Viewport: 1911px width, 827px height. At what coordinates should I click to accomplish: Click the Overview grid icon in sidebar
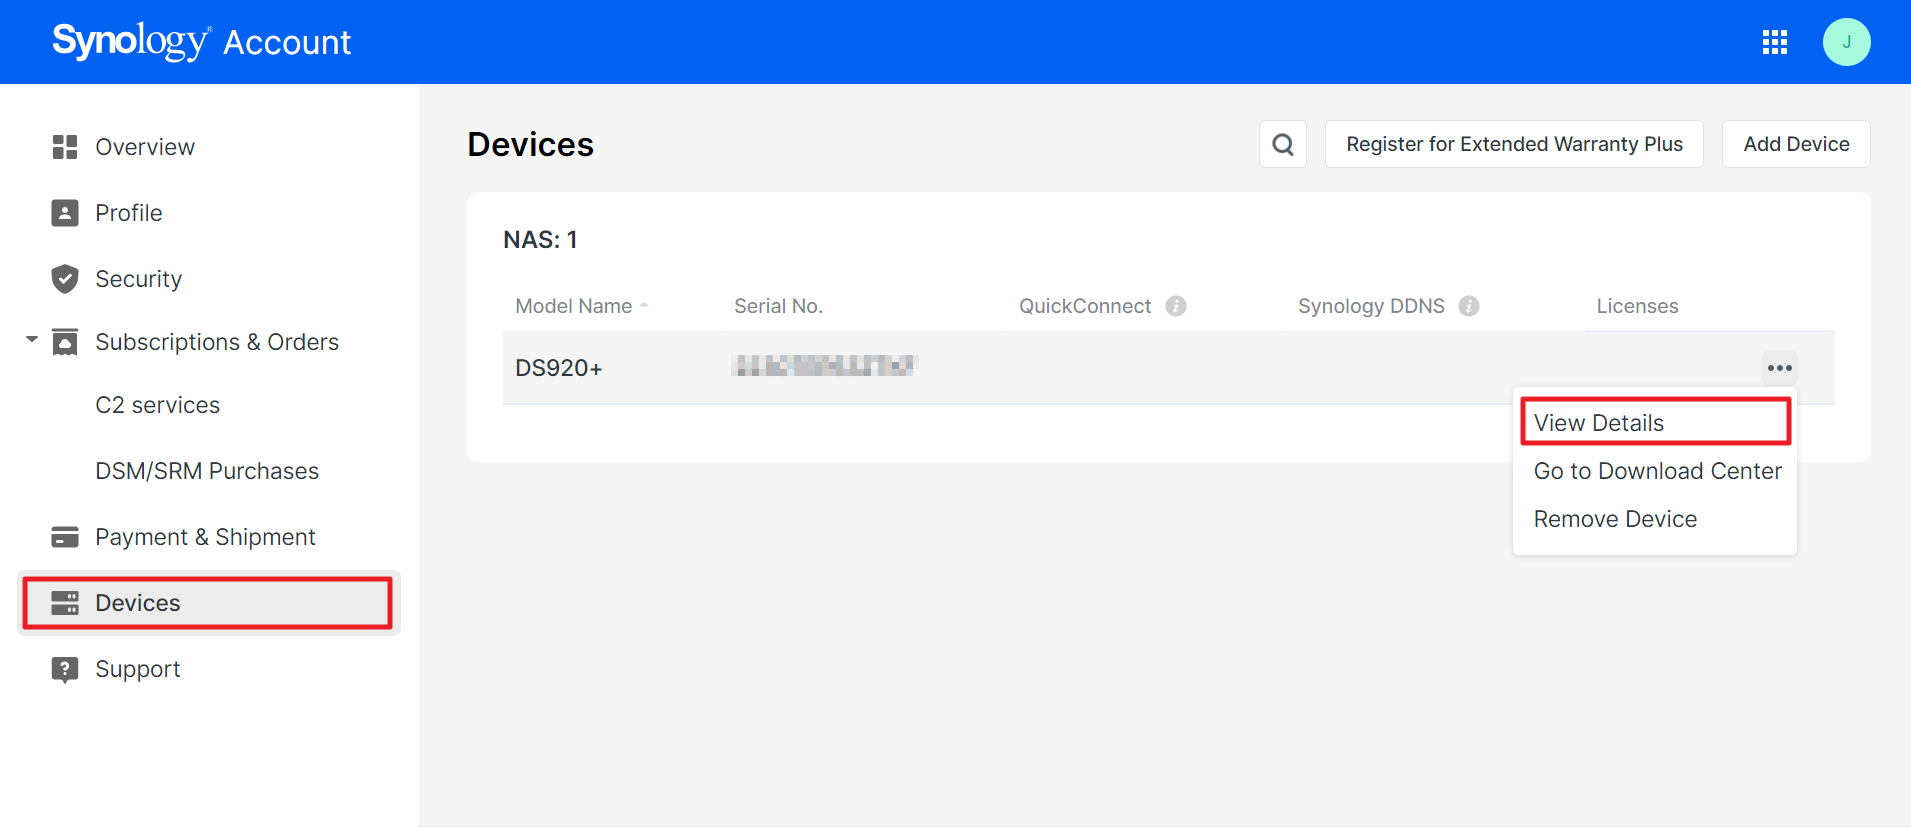65,147
